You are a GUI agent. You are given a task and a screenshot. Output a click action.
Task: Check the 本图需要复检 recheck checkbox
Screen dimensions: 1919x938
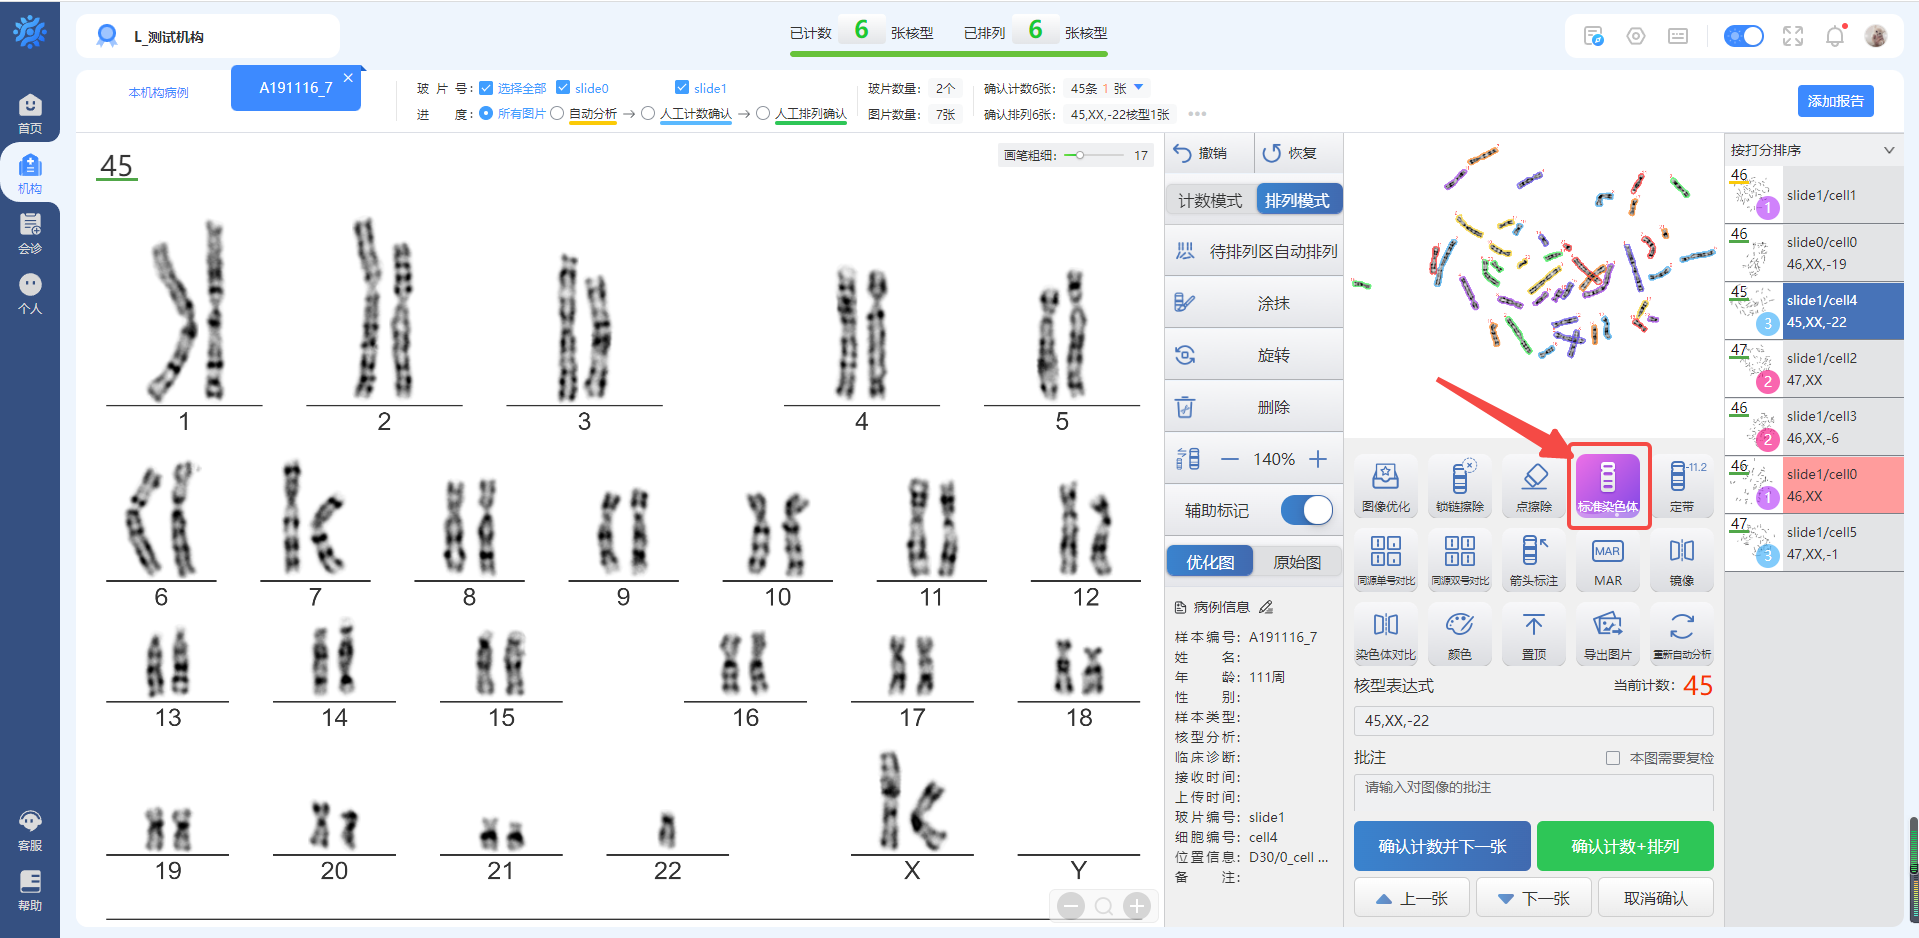pos(1612,758)
